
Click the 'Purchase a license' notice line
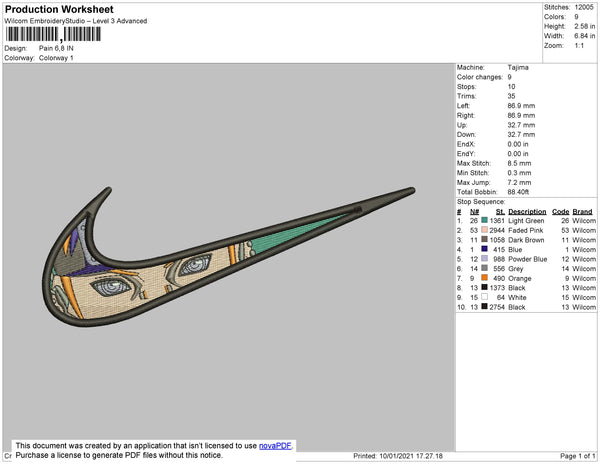click(x=119, y=455)
